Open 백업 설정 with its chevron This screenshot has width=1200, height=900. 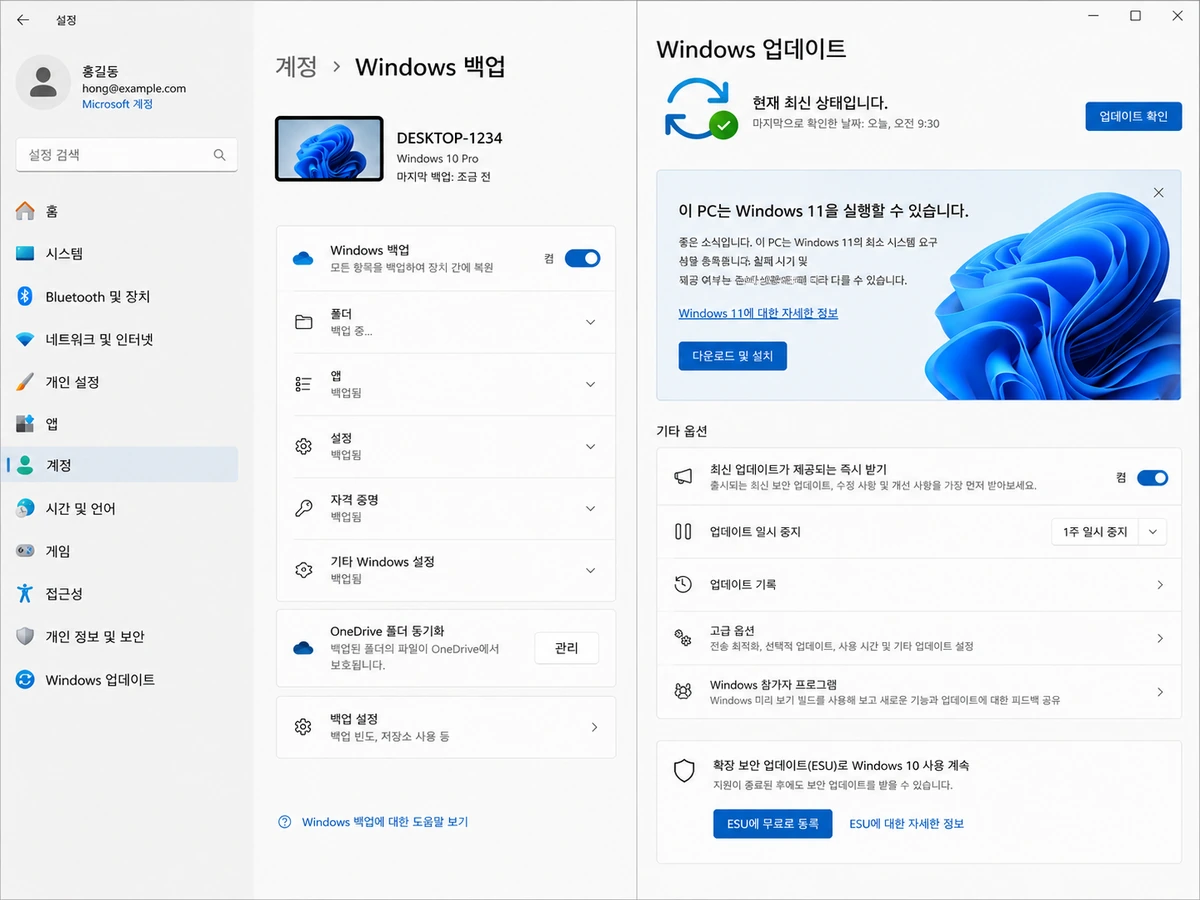(594, 727)
